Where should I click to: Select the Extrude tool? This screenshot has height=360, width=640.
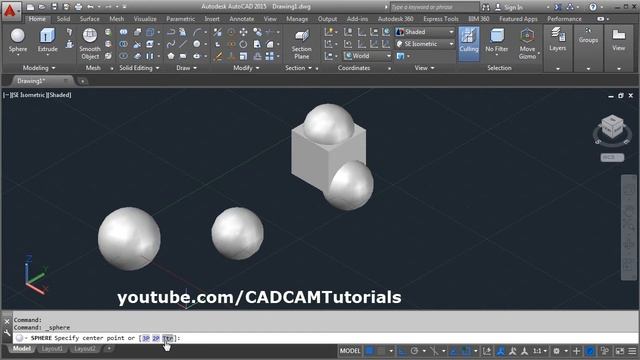tap(47, 41)
